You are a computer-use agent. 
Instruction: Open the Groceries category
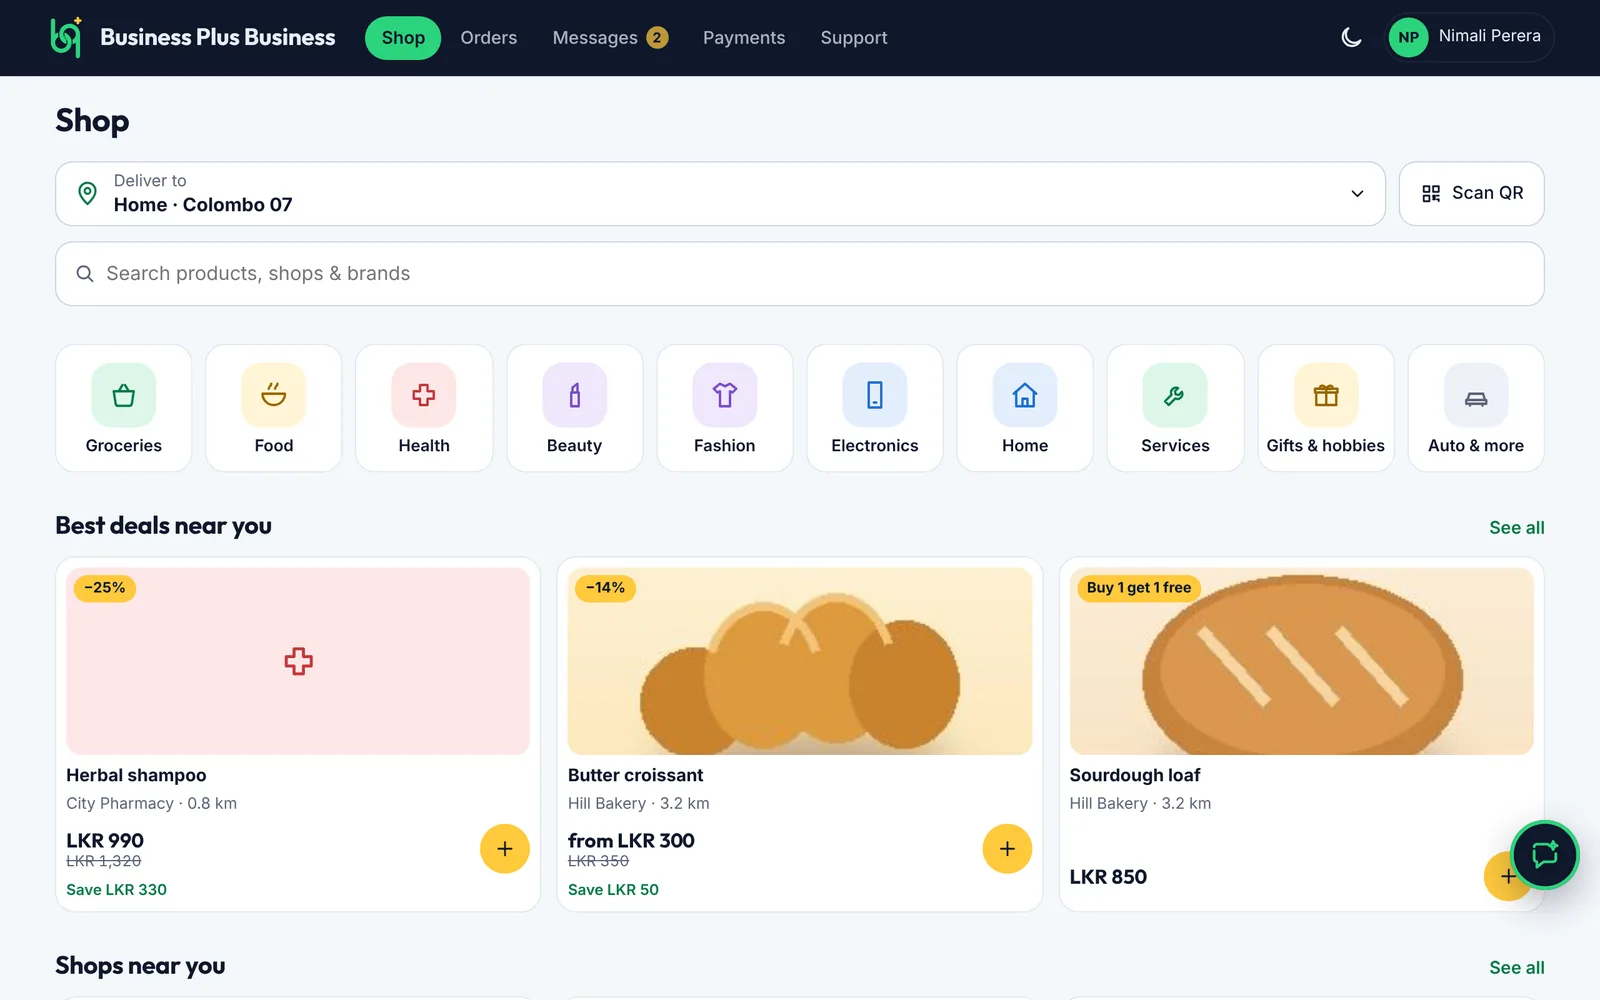coord(124,408)
